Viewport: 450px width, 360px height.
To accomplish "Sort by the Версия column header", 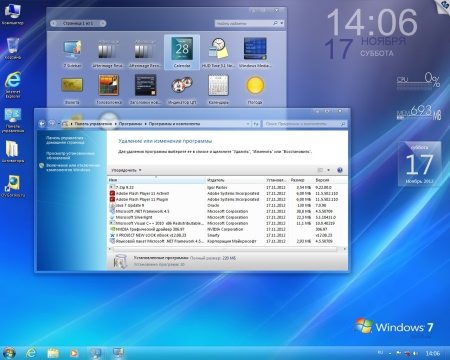I will pos(329,180).
